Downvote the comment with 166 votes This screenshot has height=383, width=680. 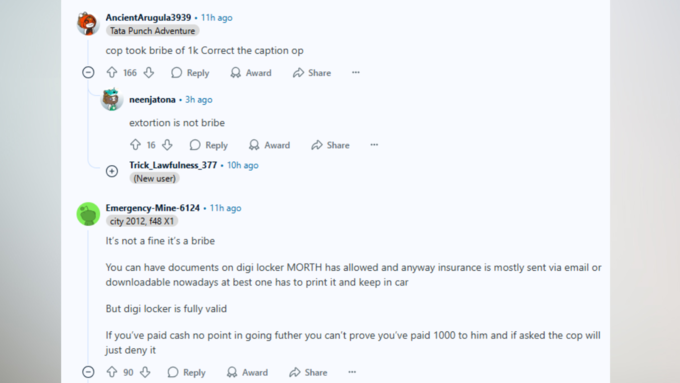(149, 72)
